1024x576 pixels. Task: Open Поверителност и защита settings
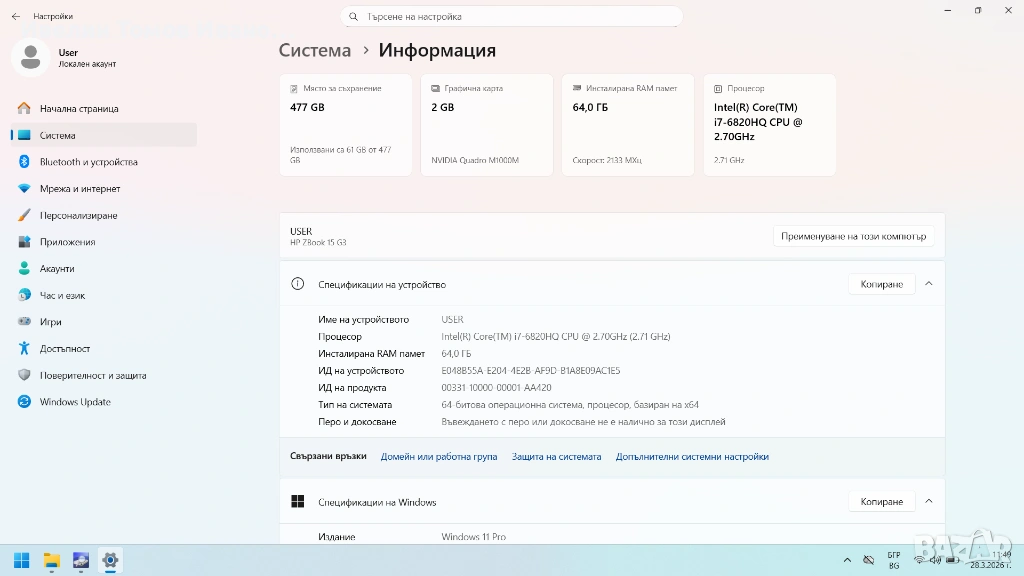tap(93, 375)
